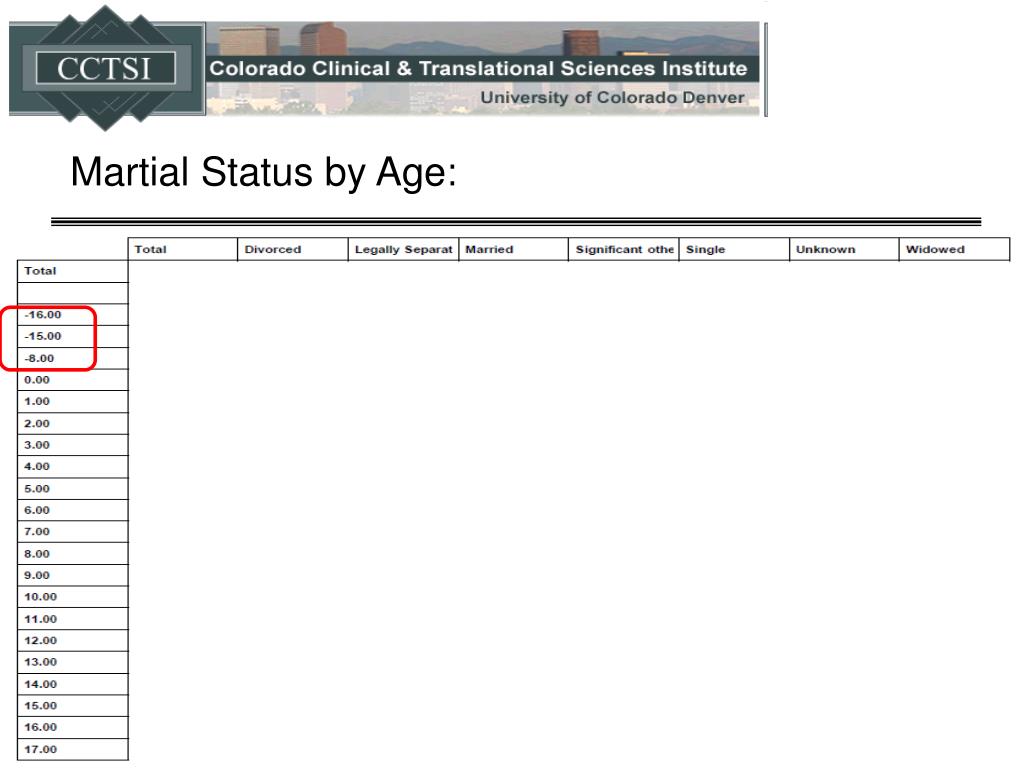1024x768 pixels.
Task: Select the Single column header
Action: point(734,249)
